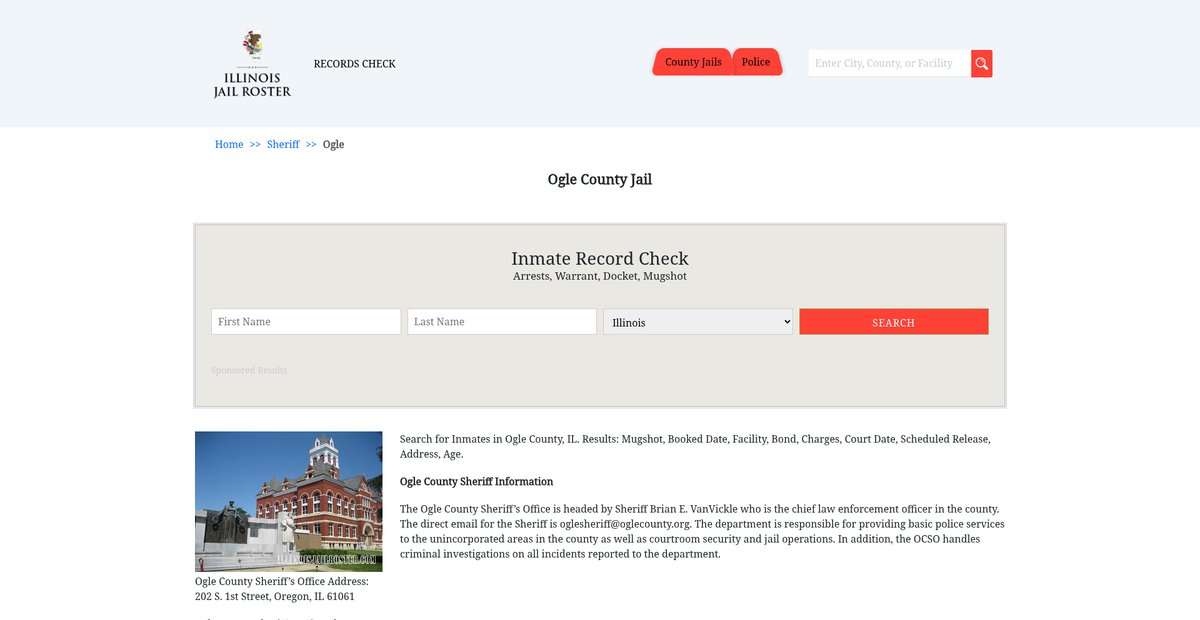Select 'Arrests, Warrant, Docket, Mugshot' subtitle
Viewport: 1200px width, 620px height.
(600, 276)
